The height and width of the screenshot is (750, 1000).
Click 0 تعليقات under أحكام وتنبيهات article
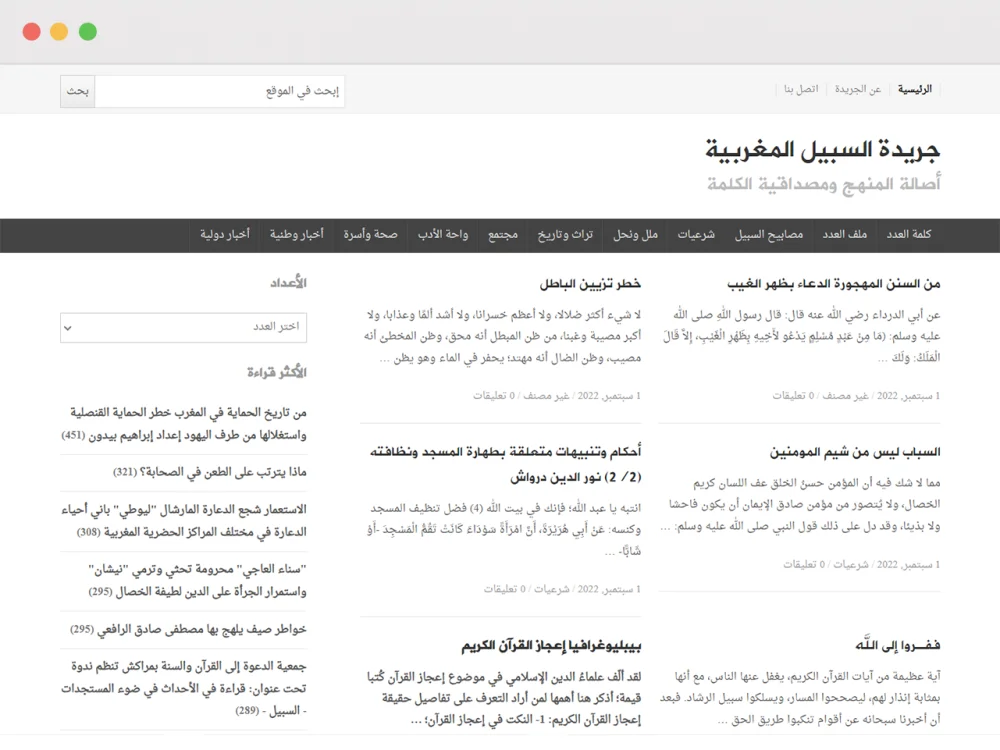pos(504,589)
